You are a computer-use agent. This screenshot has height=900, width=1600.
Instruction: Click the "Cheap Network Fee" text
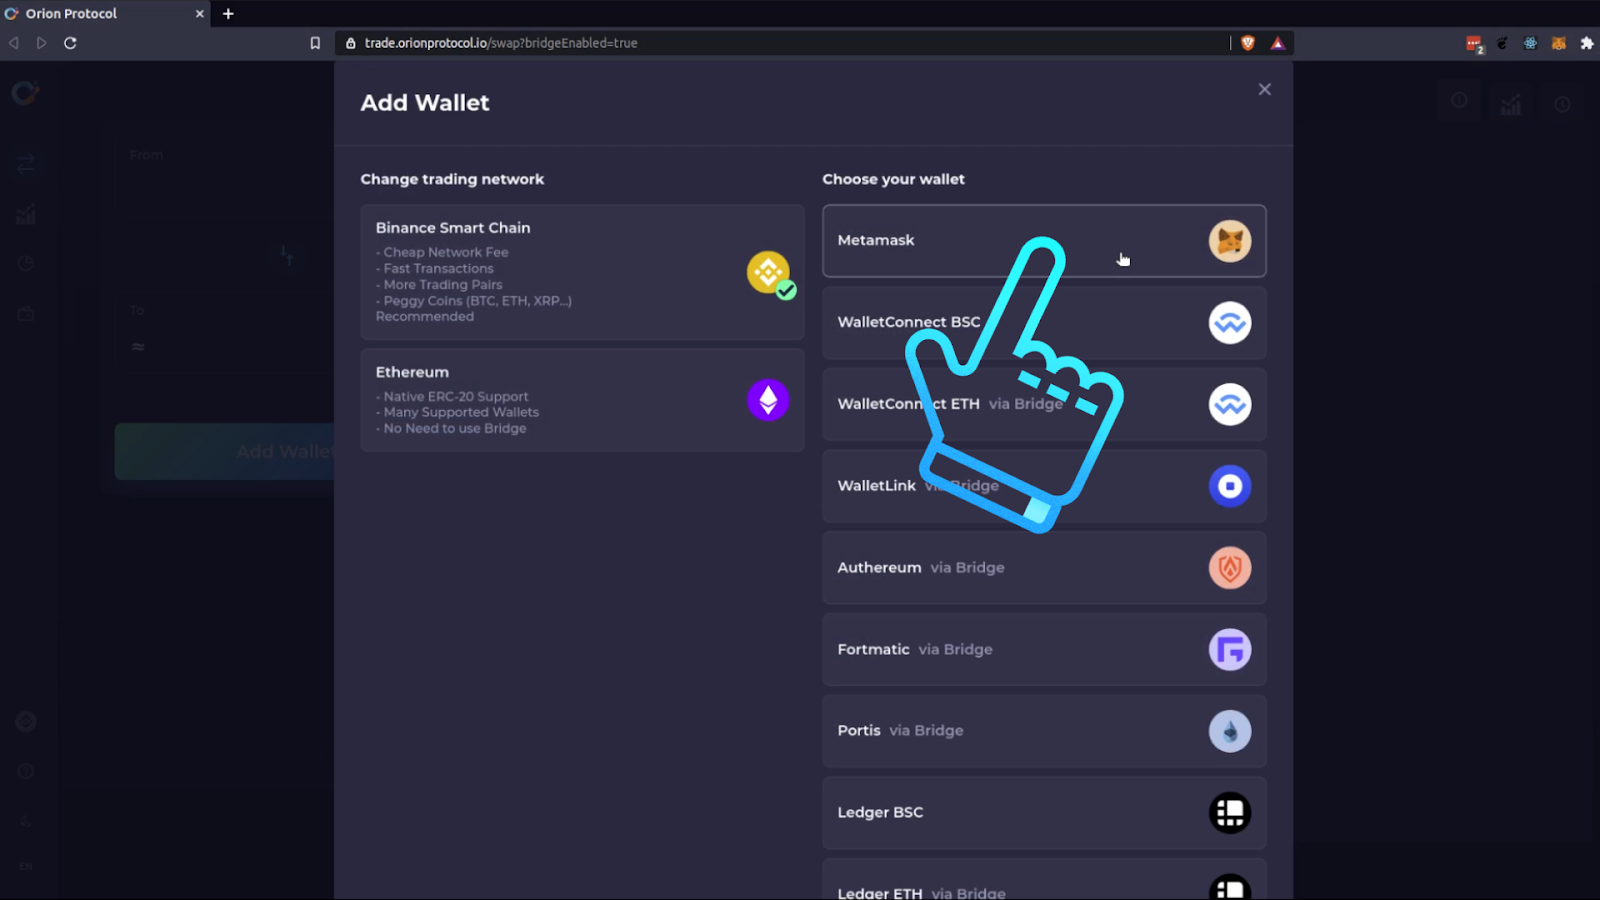pos(446,253)
